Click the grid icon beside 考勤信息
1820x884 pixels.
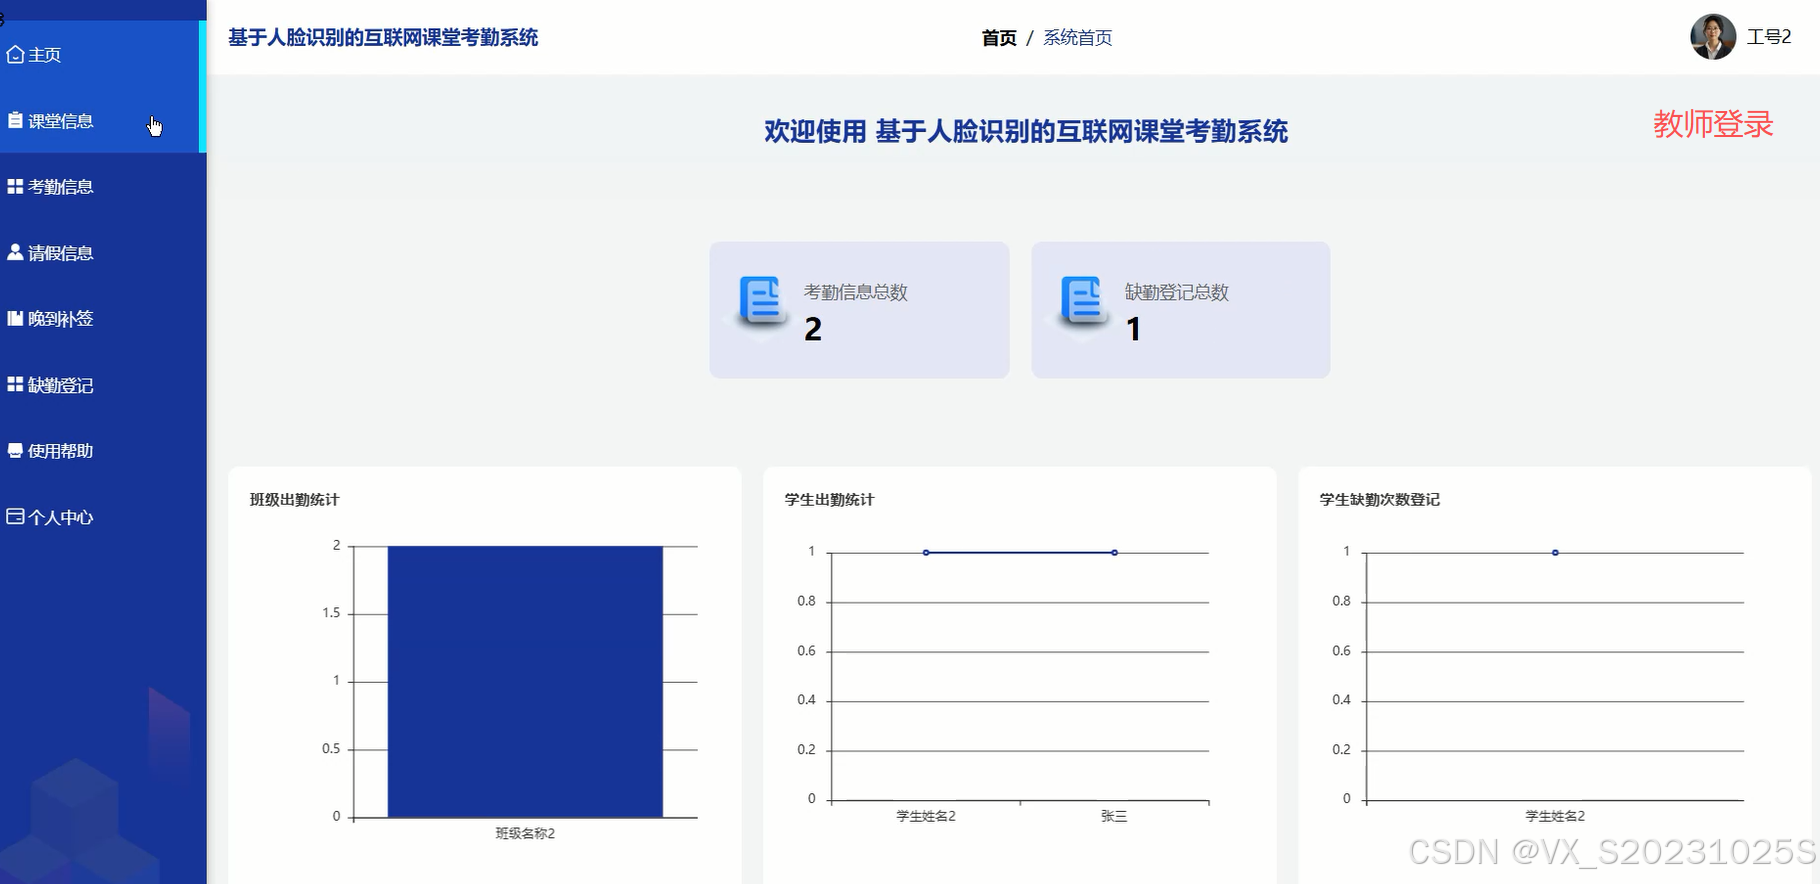[x=15, y=186]
